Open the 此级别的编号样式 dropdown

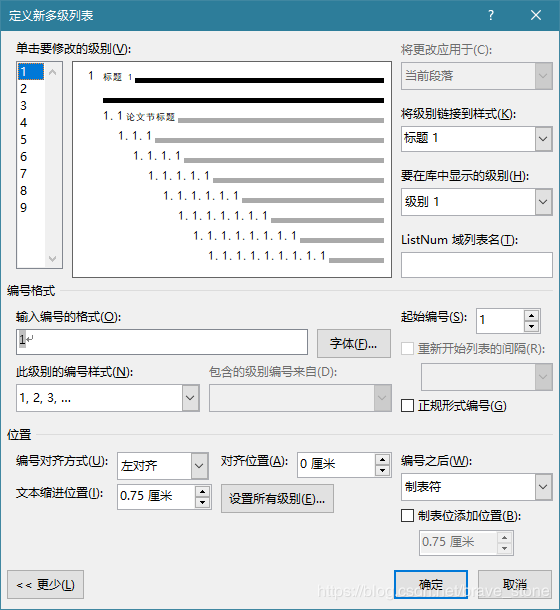click(190, 398)
